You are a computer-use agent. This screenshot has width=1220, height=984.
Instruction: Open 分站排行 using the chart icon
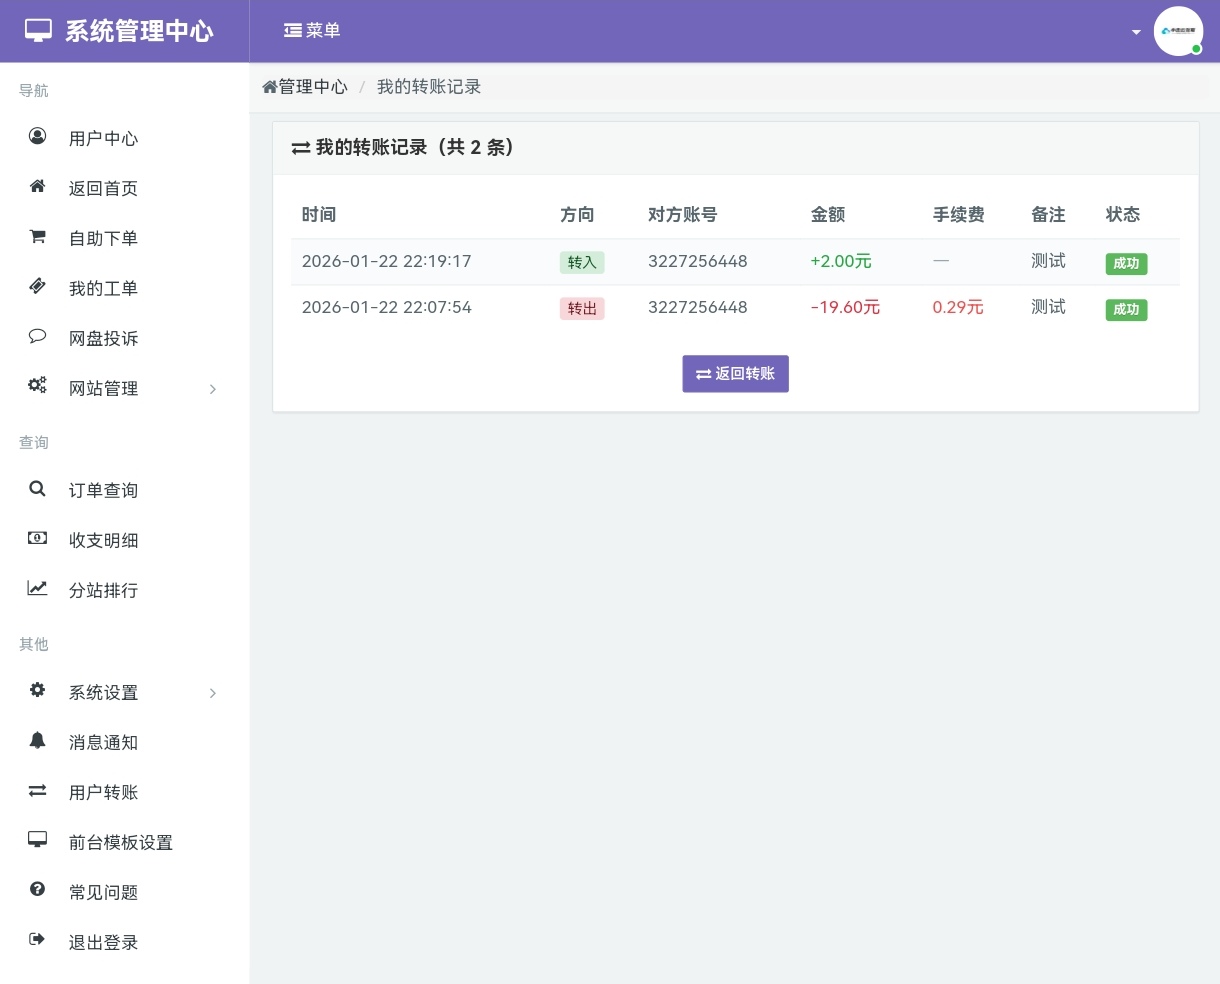37,588
